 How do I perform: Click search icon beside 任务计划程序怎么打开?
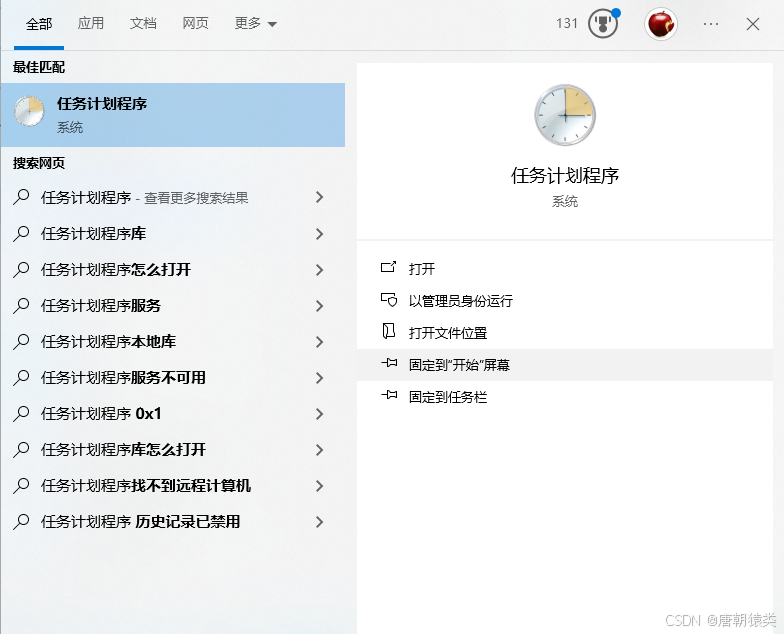pos(21,270)
